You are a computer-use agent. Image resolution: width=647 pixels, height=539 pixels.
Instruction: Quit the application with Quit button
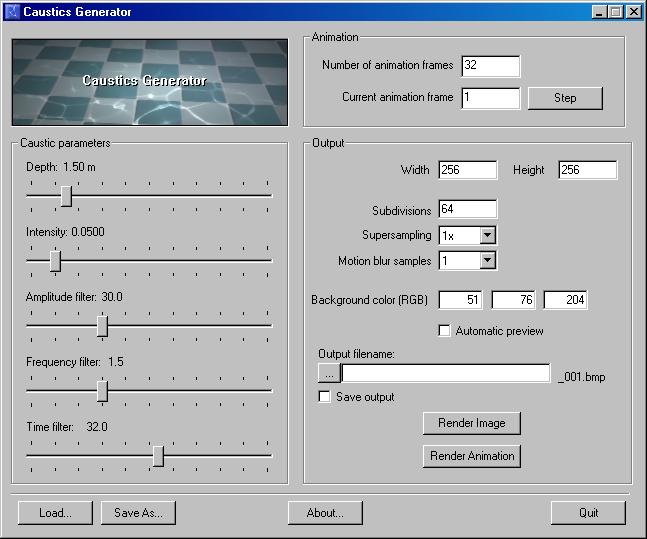pos(588,513)
